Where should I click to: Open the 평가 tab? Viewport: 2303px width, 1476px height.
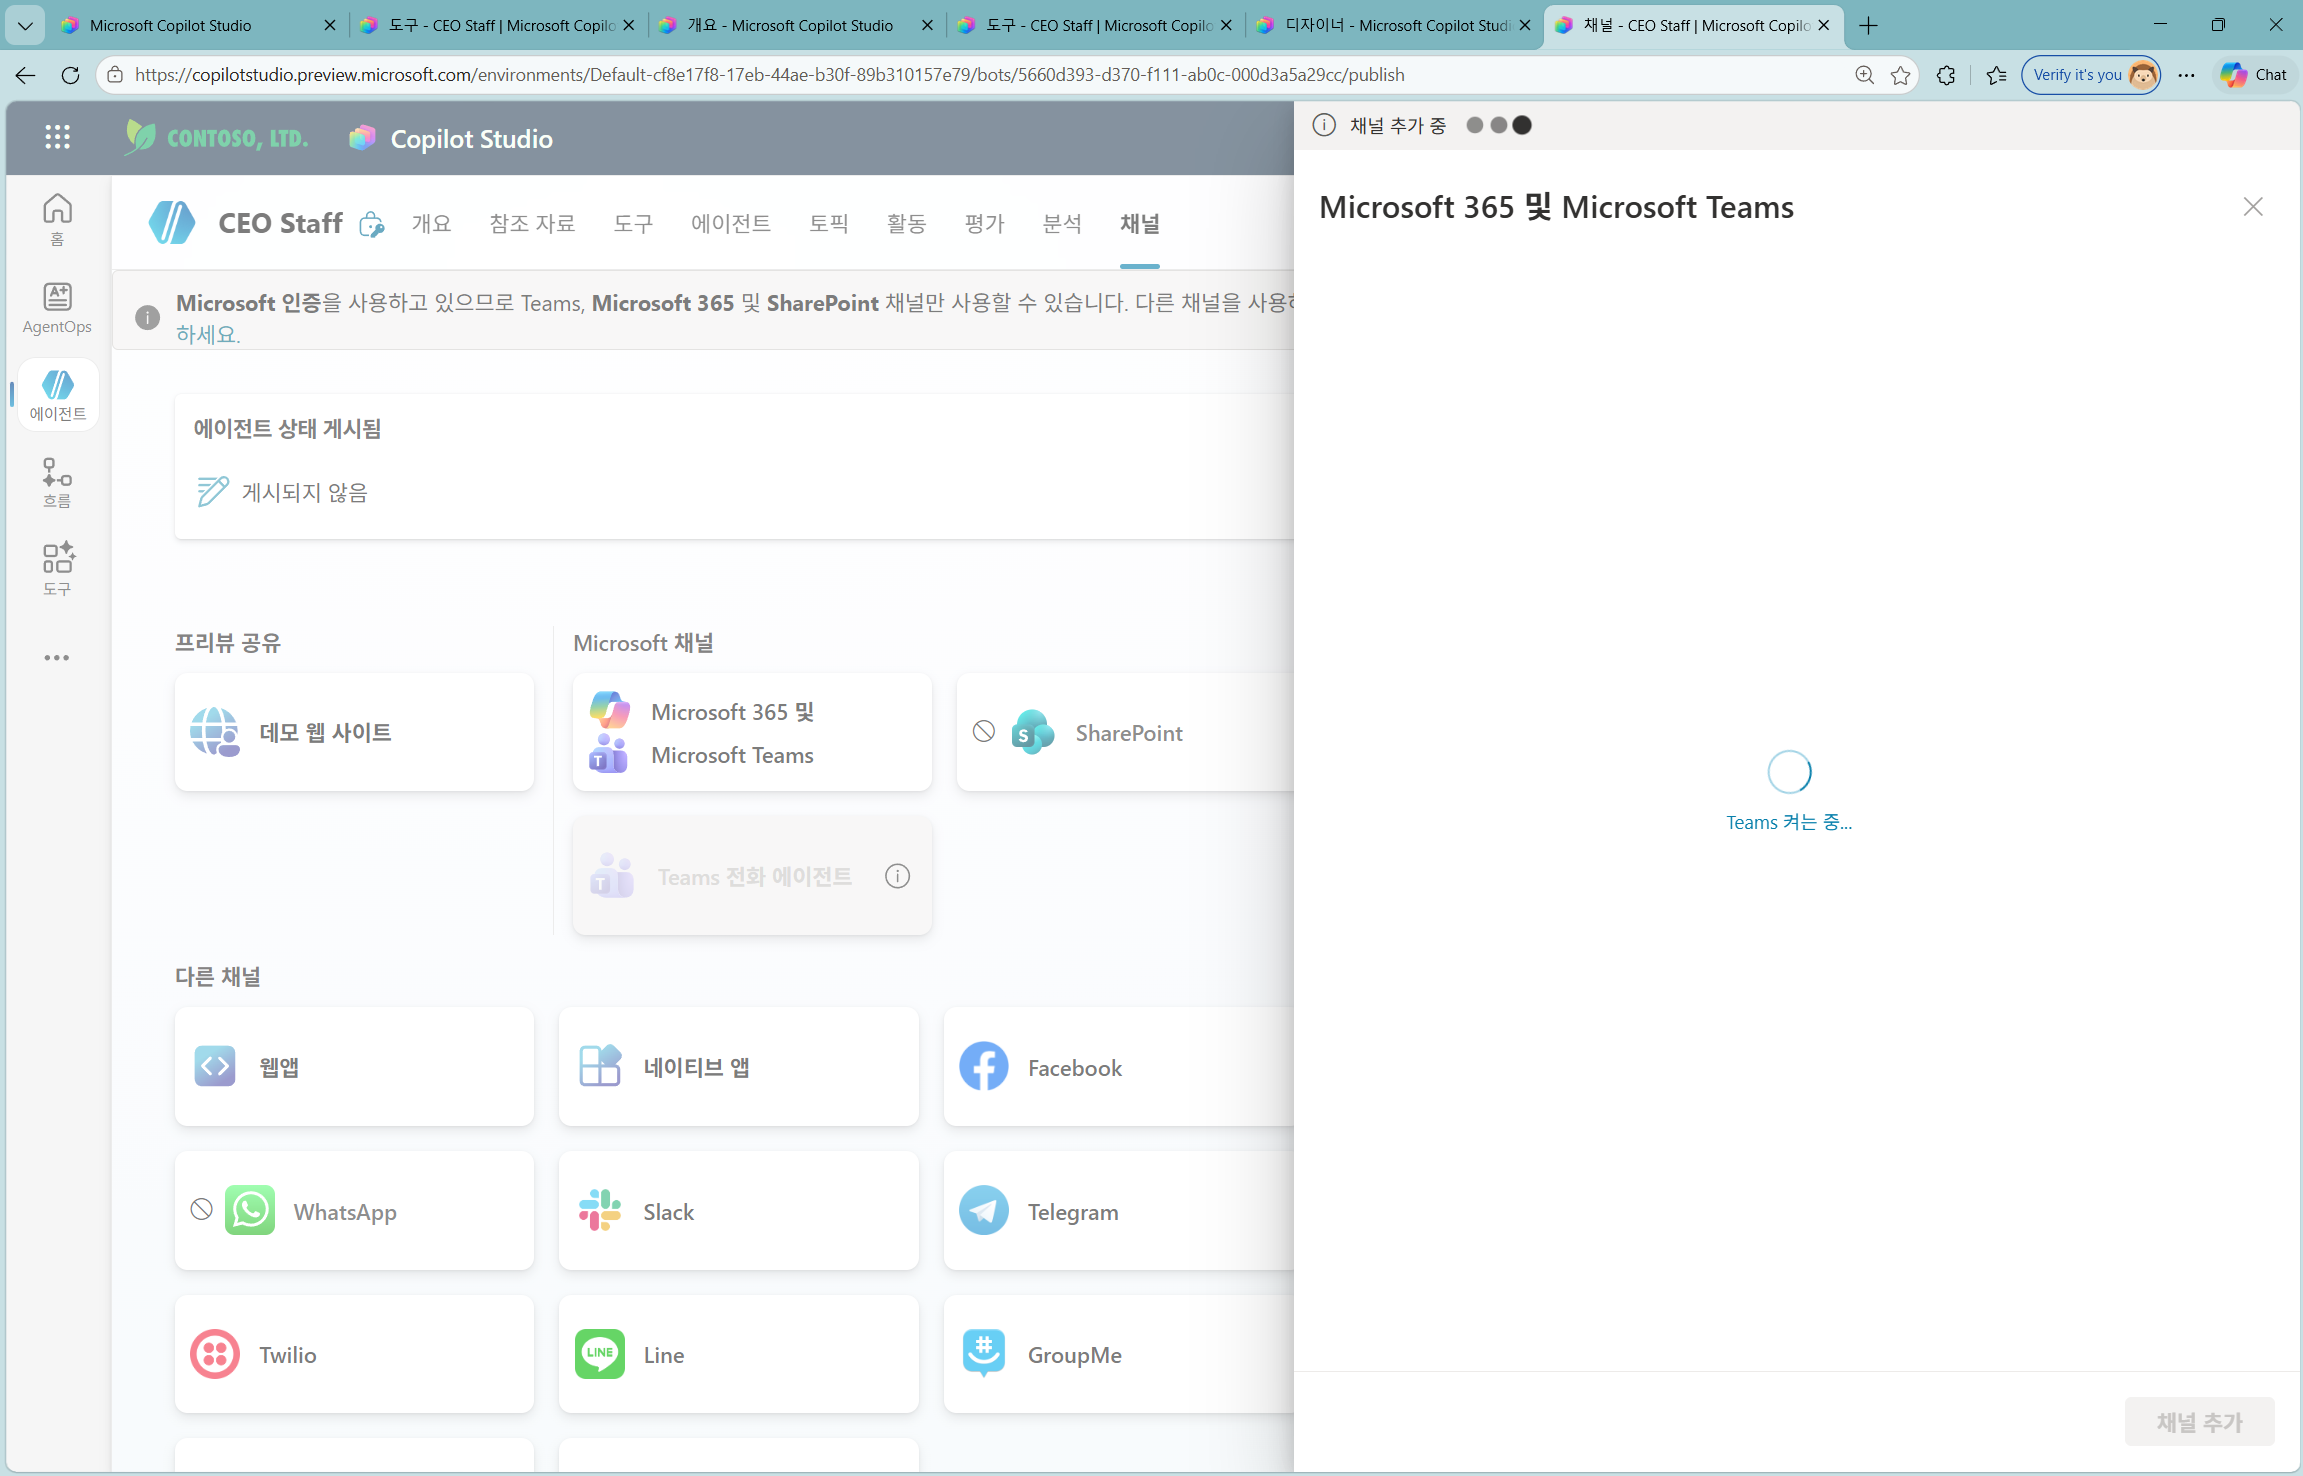984,223
